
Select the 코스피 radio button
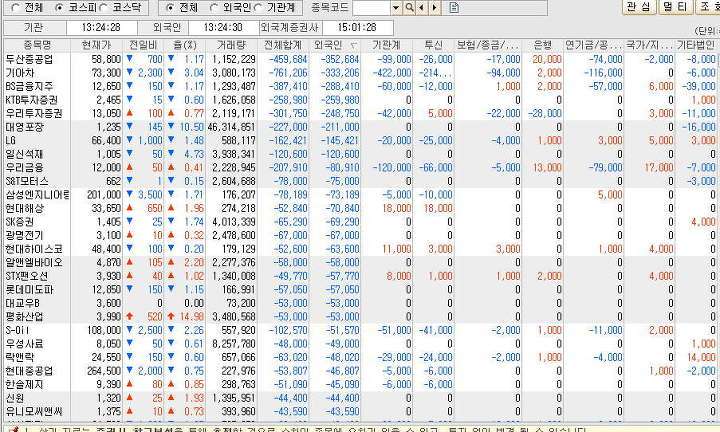(59, 8)
